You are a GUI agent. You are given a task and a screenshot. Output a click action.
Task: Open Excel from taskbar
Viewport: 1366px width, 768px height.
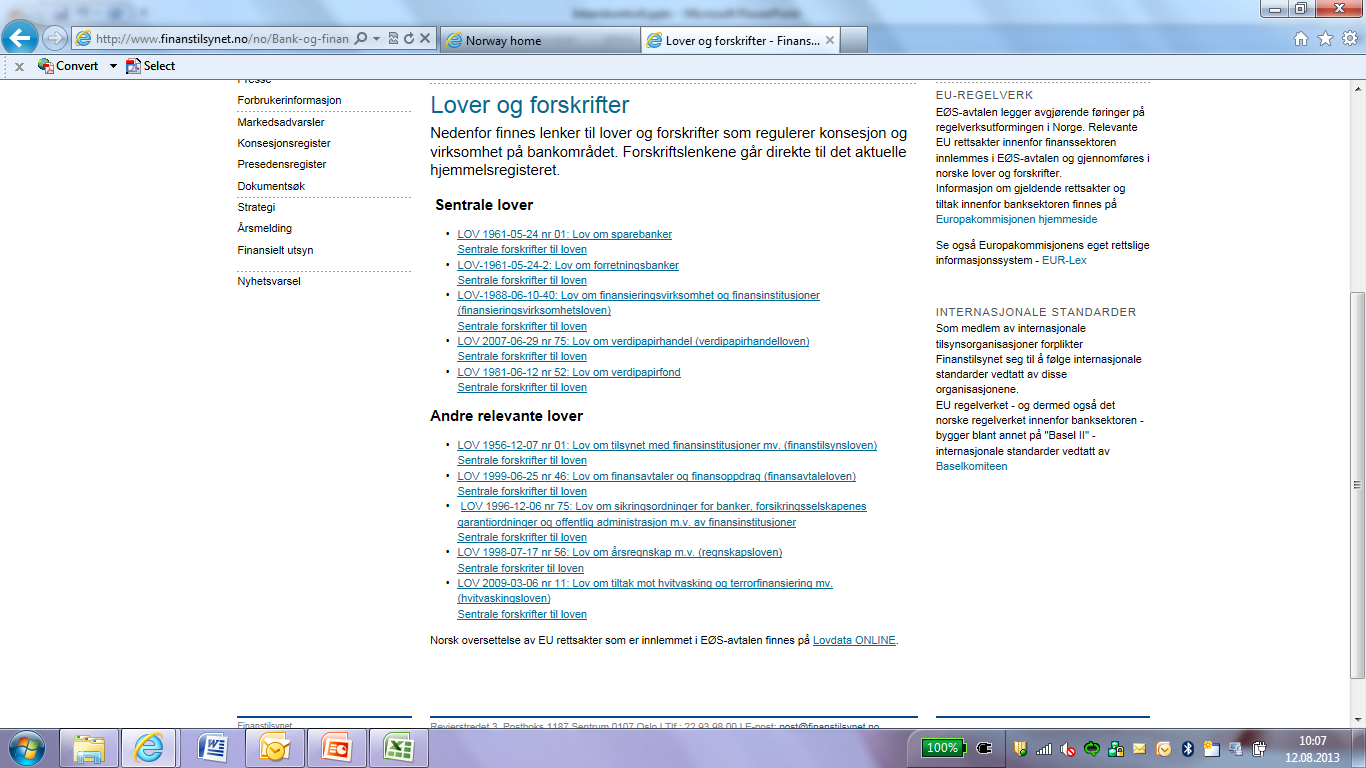coord(398,748)
